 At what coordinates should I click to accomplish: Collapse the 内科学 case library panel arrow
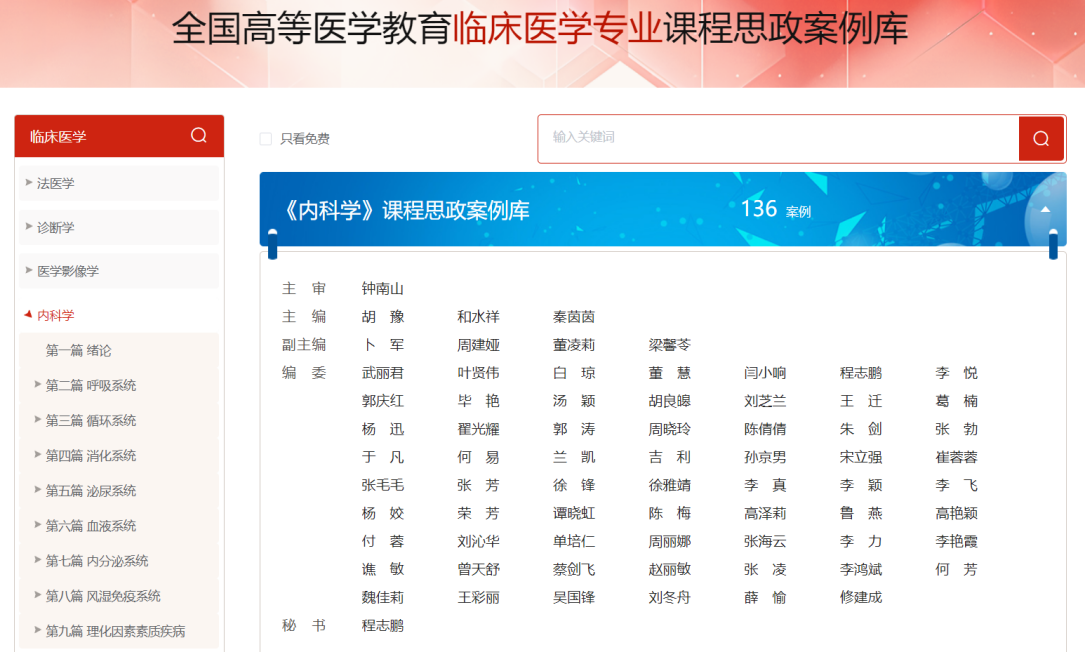tap(1045, 209)
